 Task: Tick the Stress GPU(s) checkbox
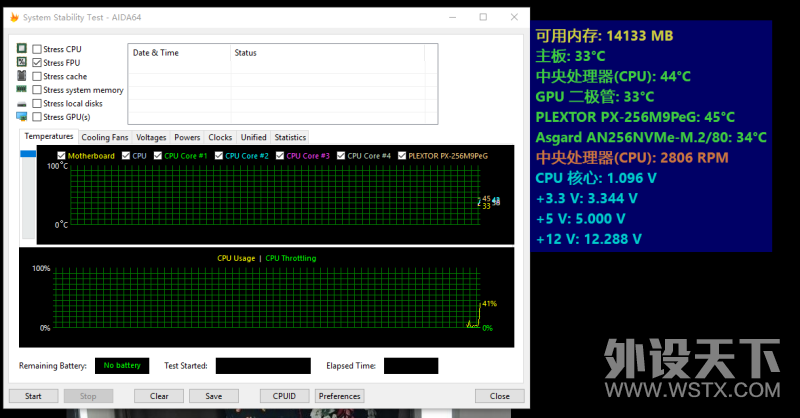(37, 117)
